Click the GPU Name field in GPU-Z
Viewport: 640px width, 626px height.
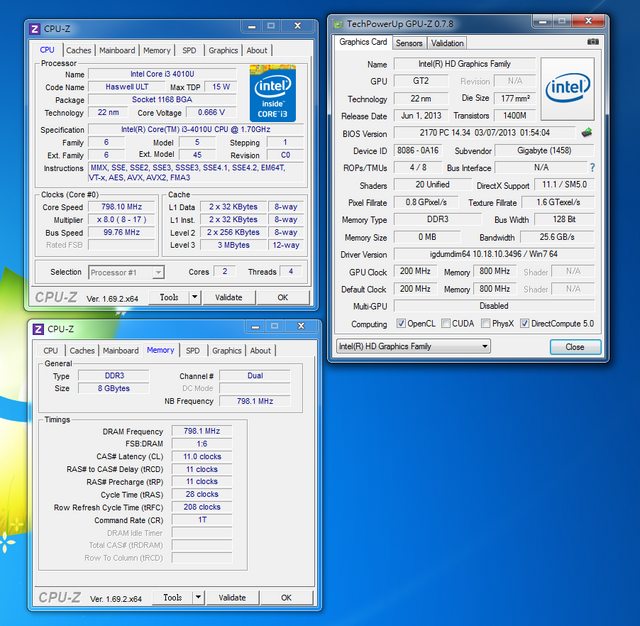tap(464, 64)
